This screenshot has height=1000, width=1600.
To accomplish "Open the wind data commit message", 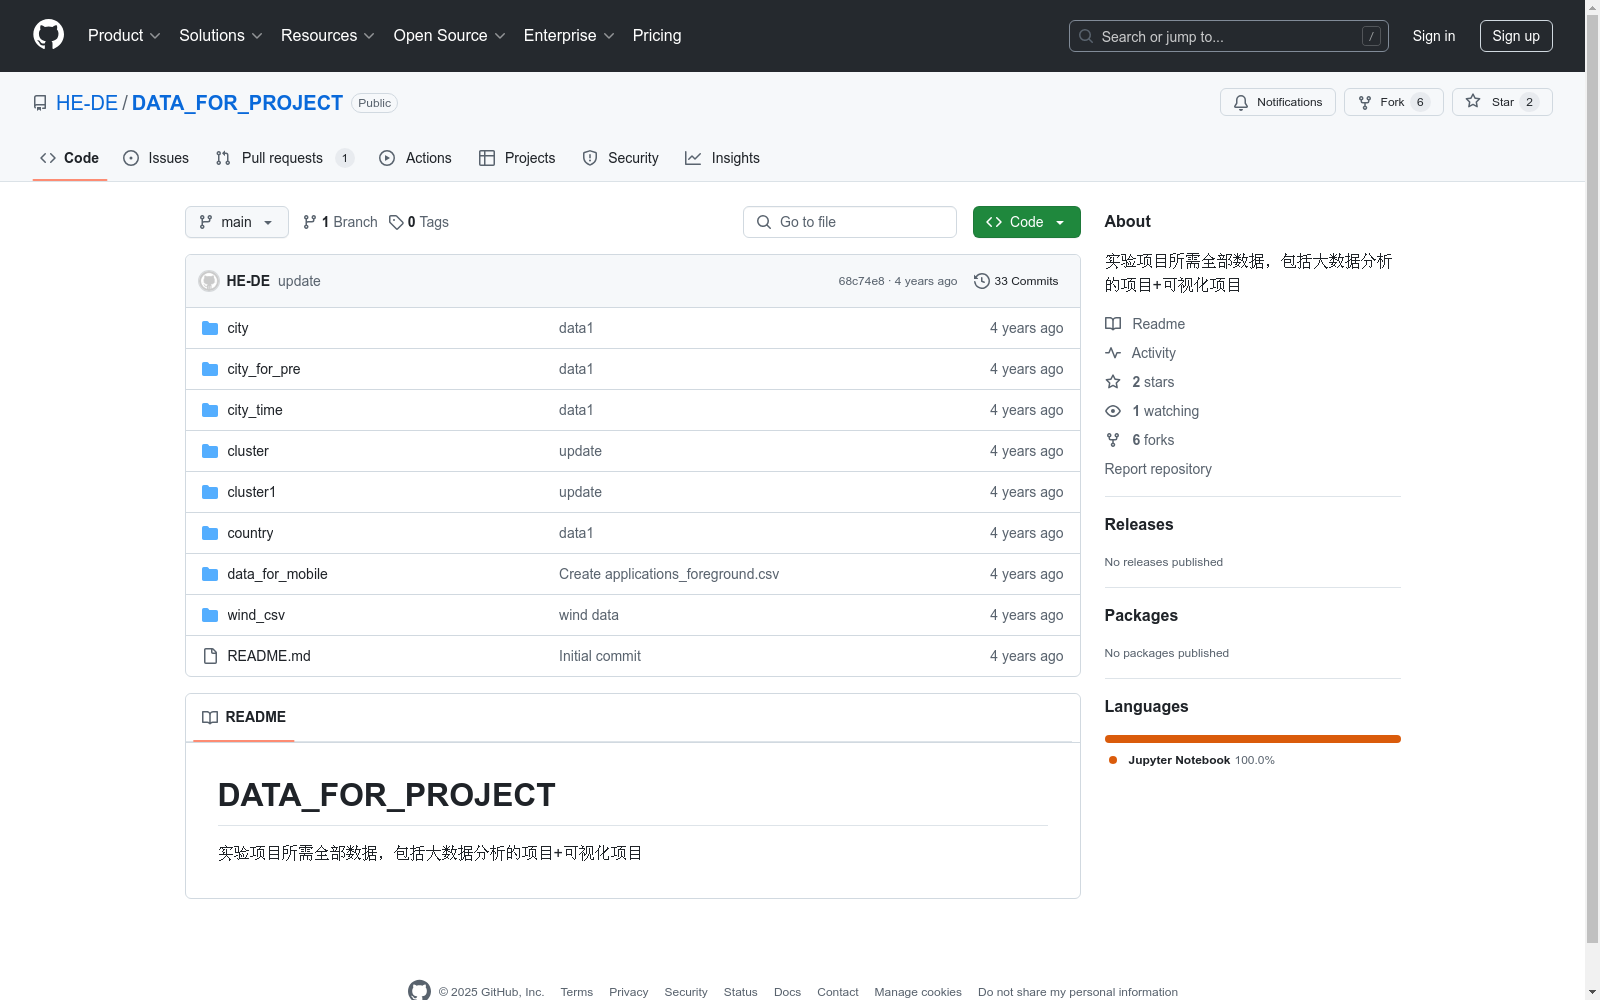I will click(589, 615).
